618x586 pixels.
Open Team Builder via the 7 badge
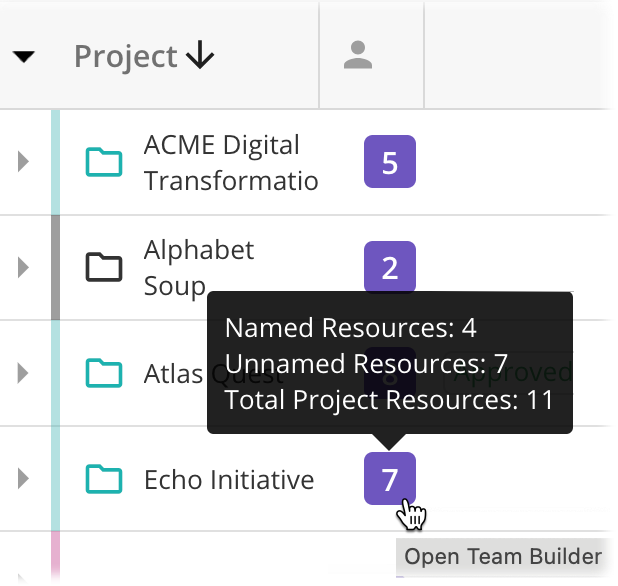click(x=389, y=479)
